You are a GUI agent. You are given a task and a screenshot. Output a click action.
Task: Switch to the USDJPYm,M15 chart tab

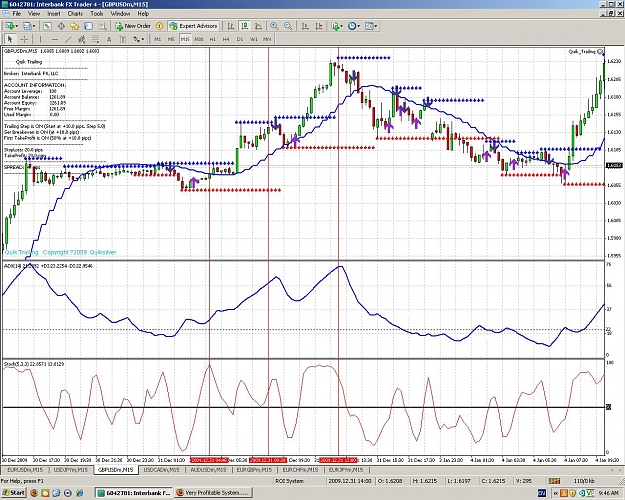point(71,470)
